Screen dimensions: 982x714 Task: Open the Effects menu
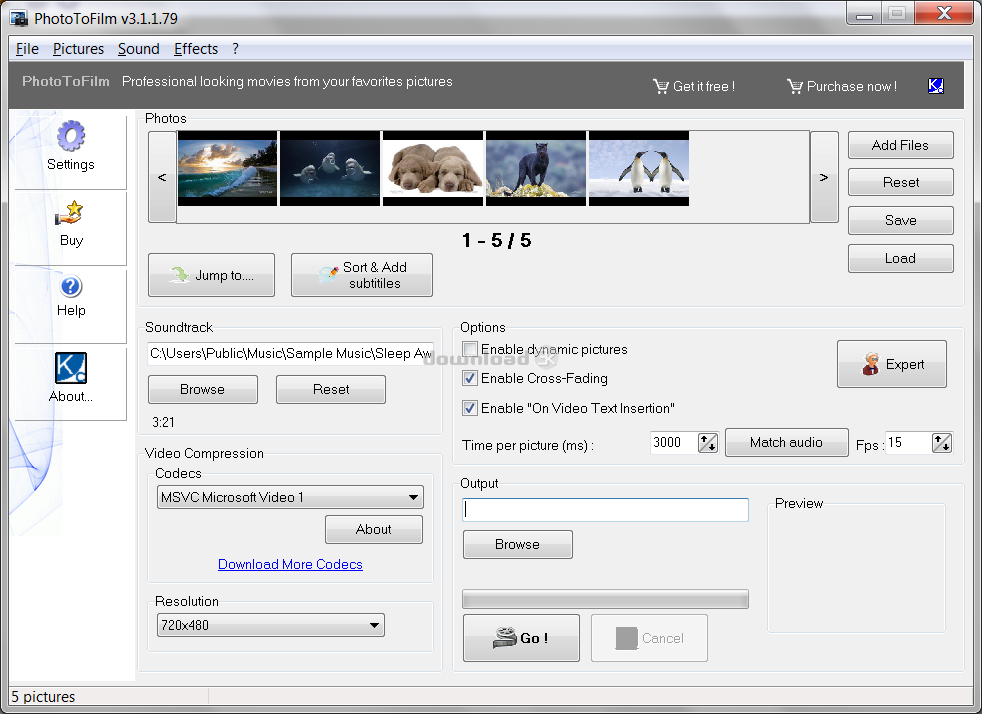coord(196,49)
